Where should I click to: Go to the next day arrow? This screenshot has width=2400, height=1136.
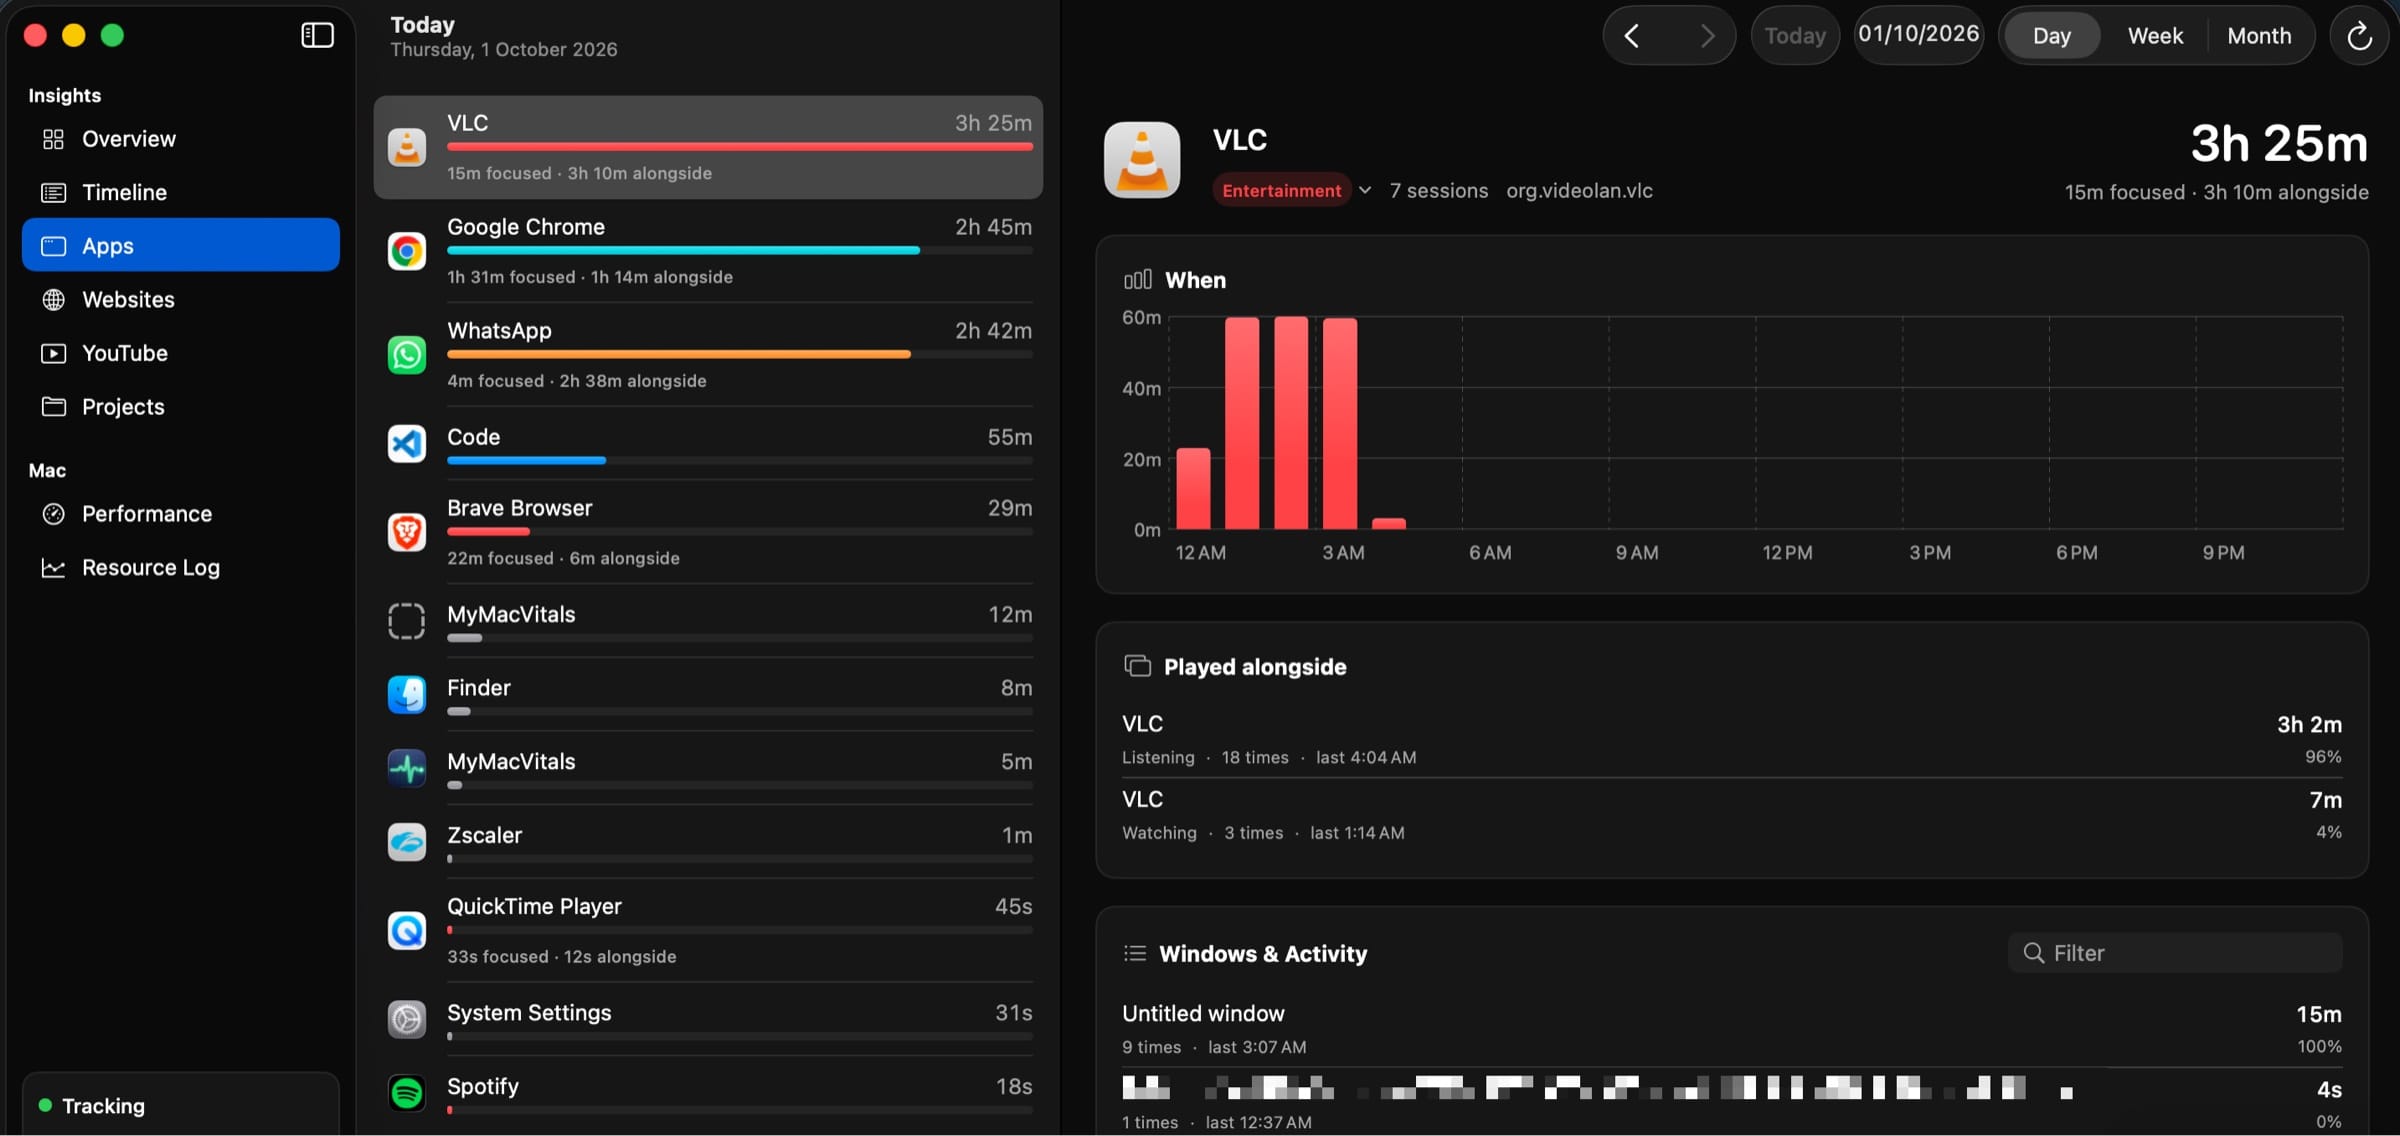tap(1707, 36)
